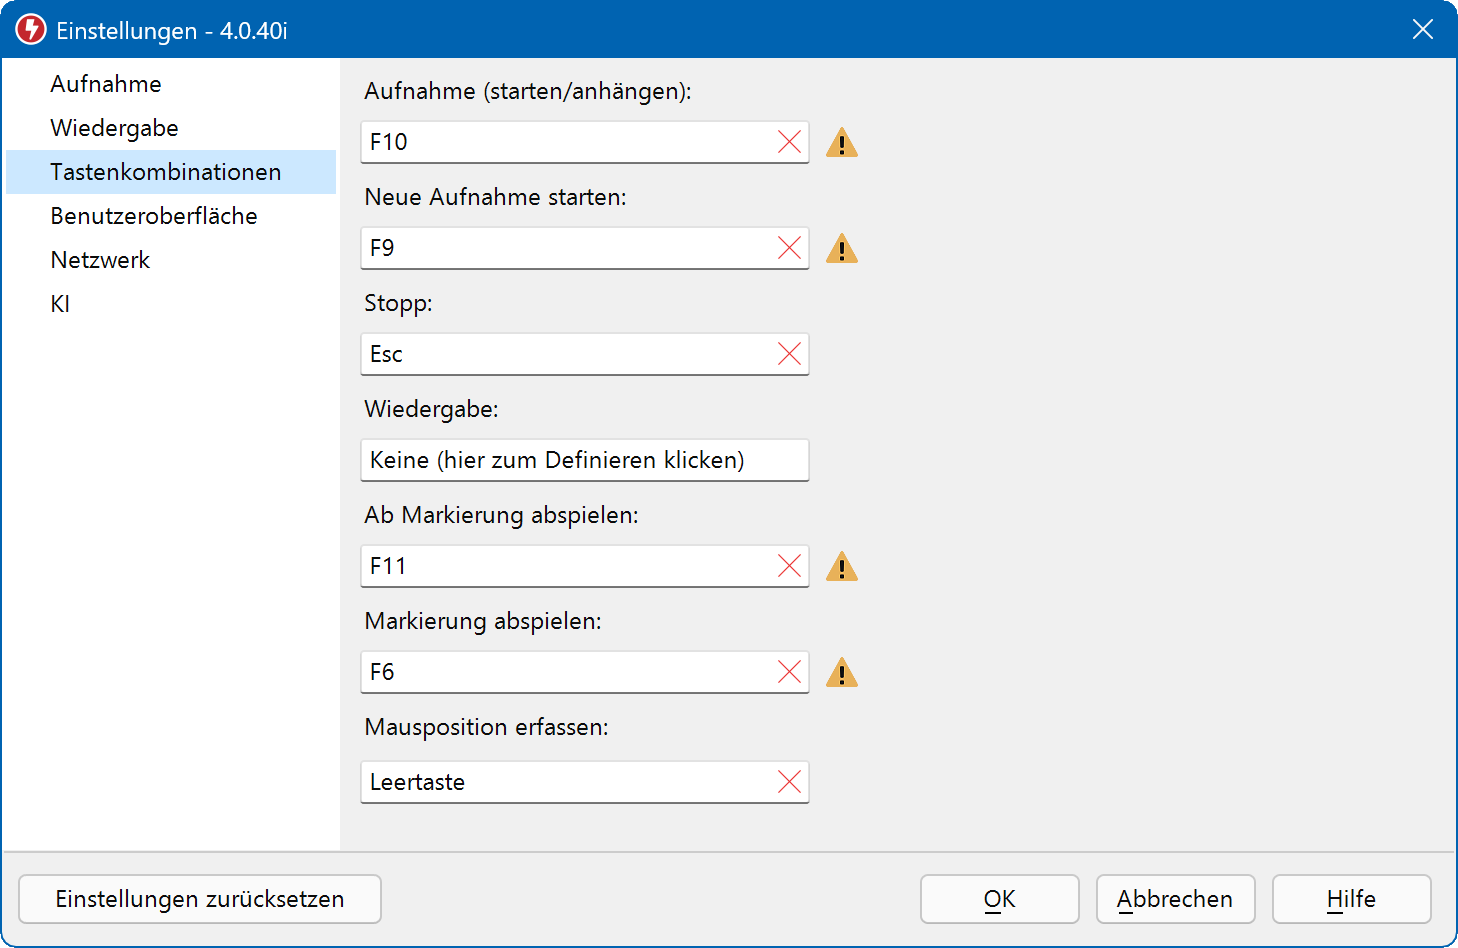Switch to Wiedergabe settings
This screenshot has width=1458, height=948.
tap(115, 128)
